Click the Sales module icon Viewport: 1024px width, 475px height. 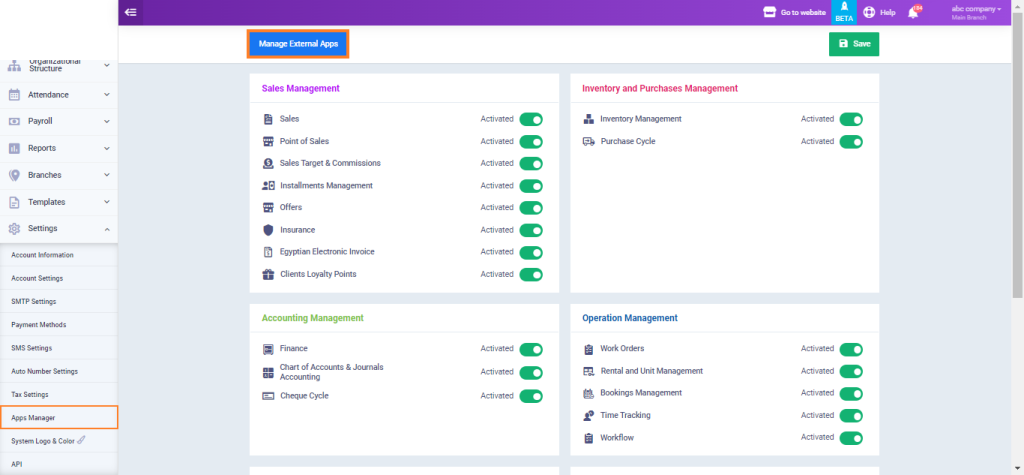point(268,119)
